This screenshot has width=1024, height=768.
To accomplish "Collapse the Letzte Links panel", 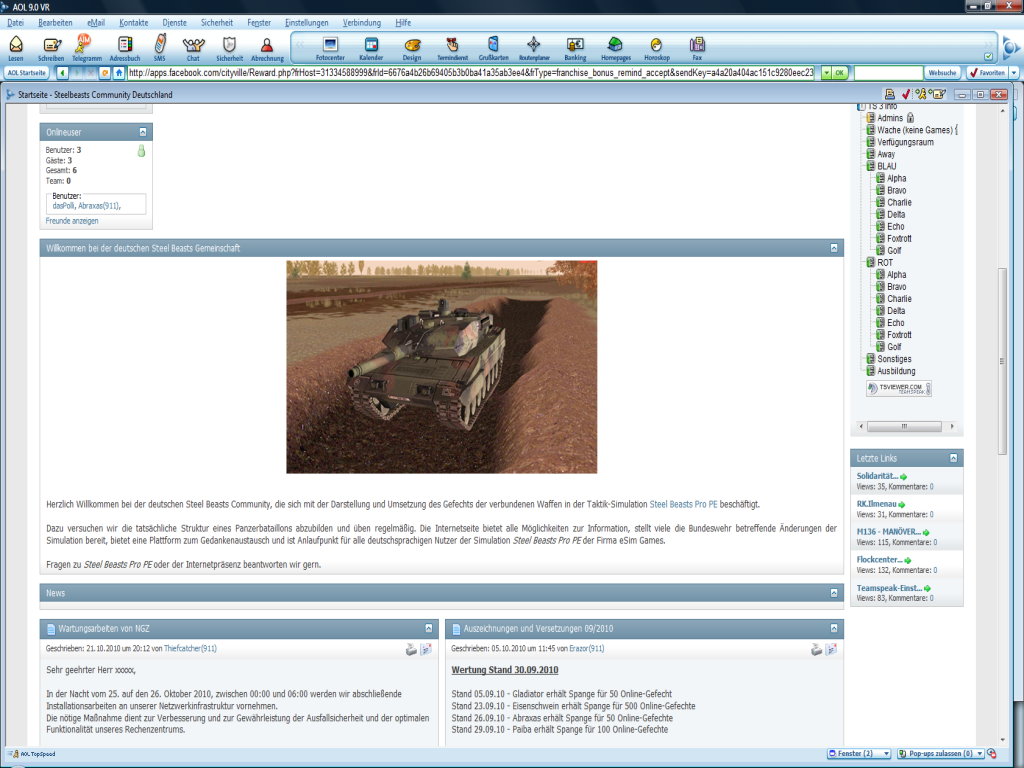I will (x=954, y=458).
